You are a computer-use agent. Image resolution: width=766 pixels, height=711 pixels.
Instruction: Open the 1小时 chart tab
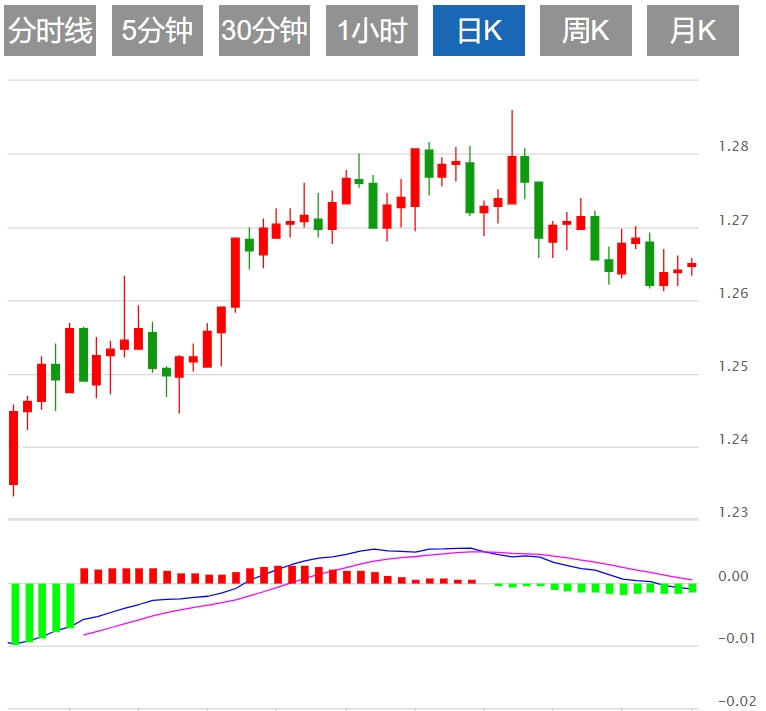tap(372, 31)
